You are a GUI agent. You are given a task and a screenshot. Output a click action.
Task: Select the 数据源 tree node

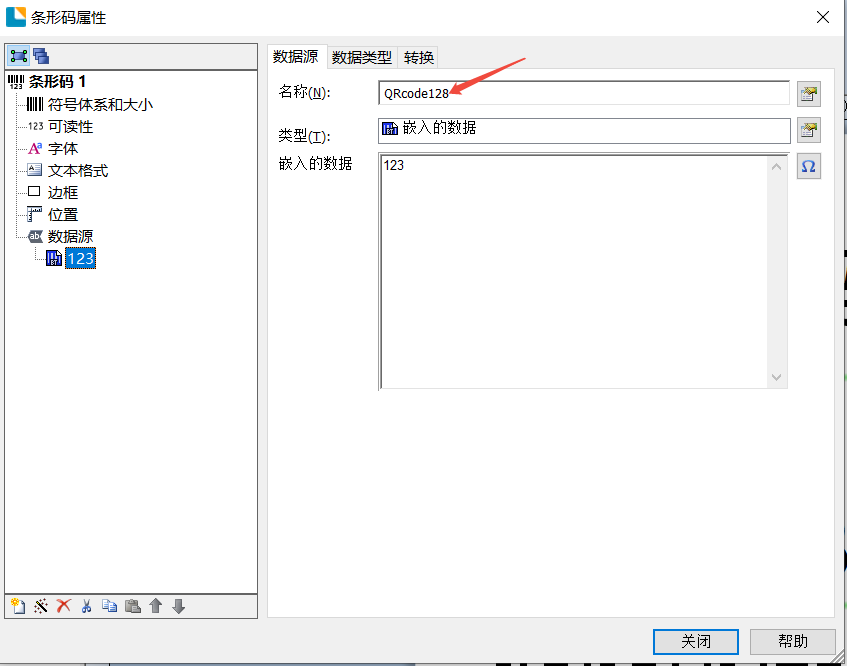[70, 236]
